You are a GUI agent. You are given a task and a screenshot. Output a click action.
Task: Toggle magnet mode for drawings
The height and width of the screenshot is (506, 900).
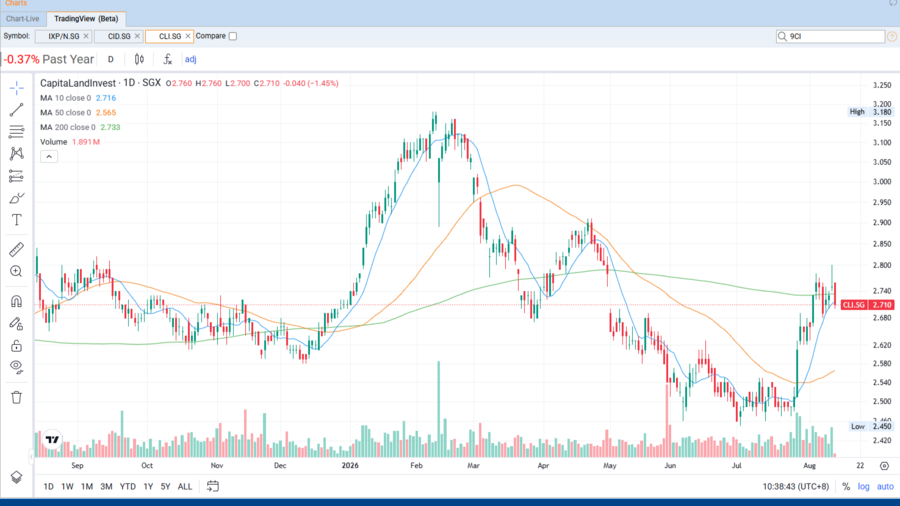click(x=17, y=301)
